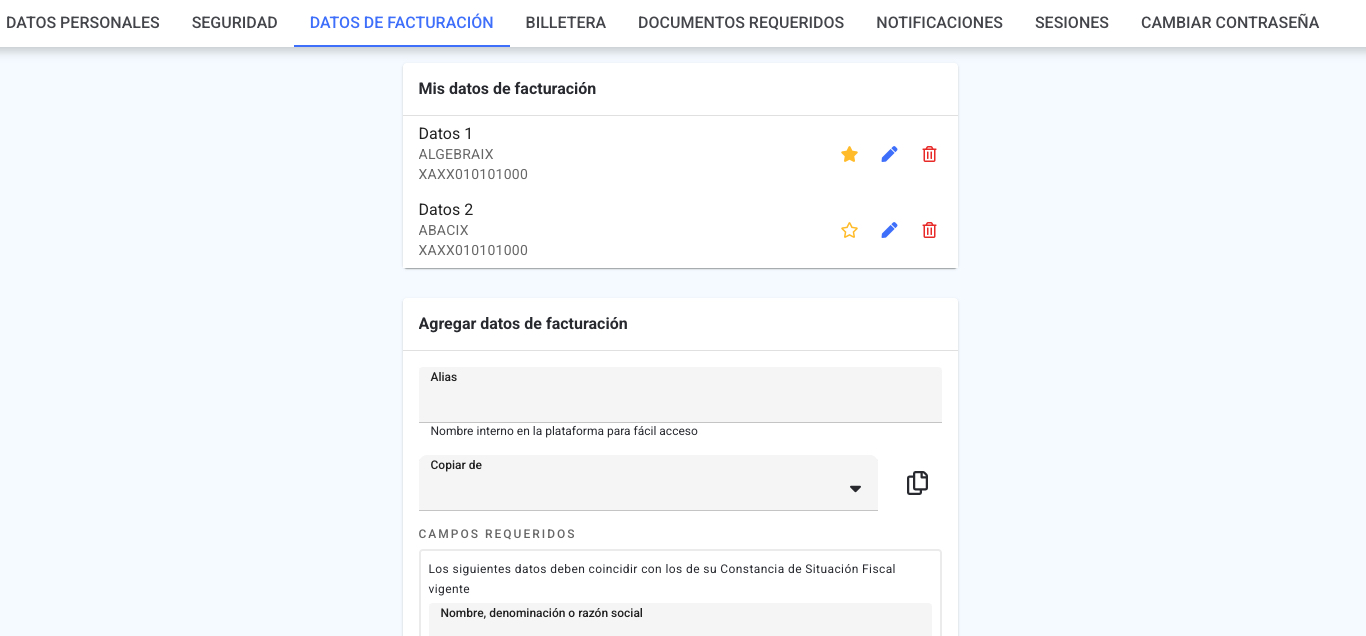Click the Mis datos de facturación heading
Image resolution: width=1366 pixels, height=636 pixels.
pos(507,89)
